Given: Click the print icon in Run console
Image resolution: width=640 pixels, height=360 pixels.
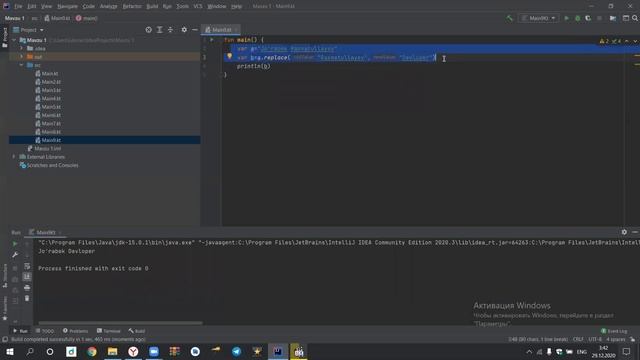Looking at the screenshot, I should tap(27, 288).
